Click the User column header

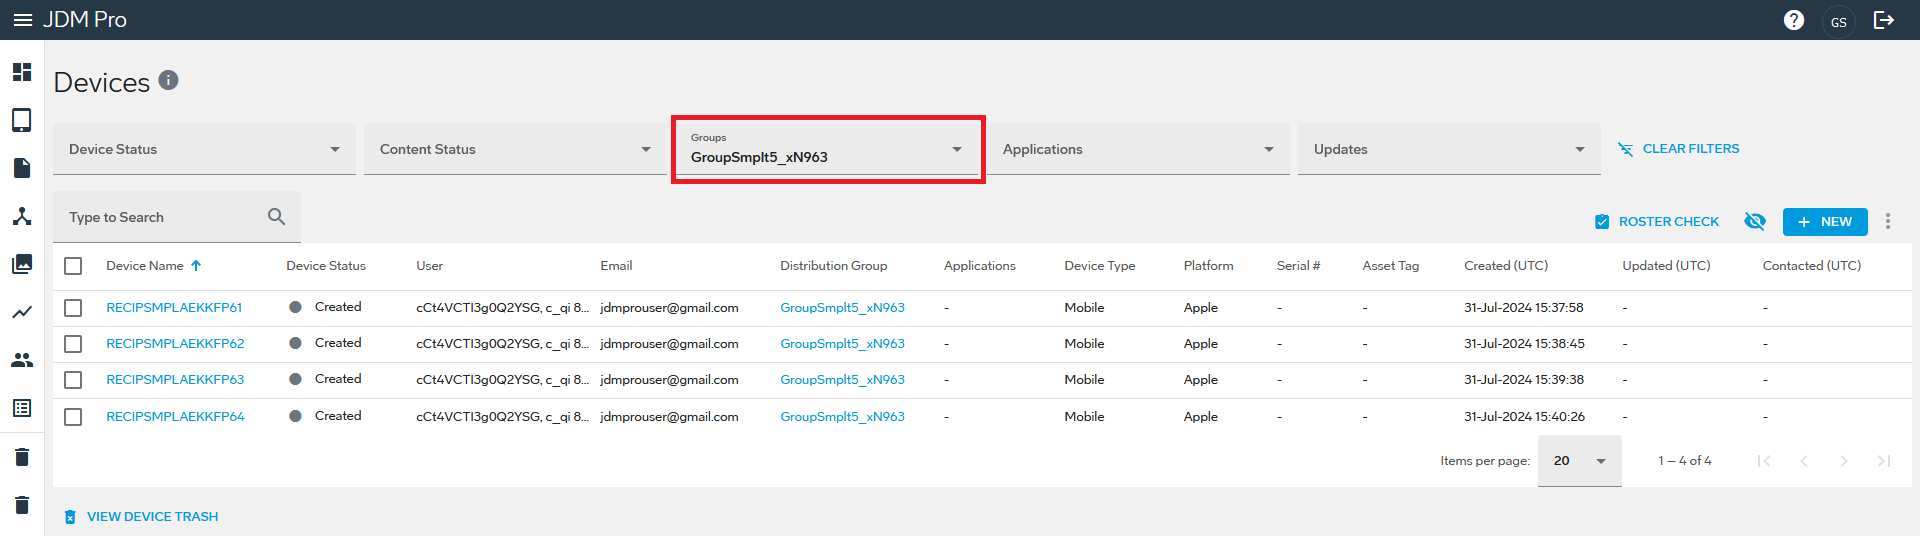(429, 266)
